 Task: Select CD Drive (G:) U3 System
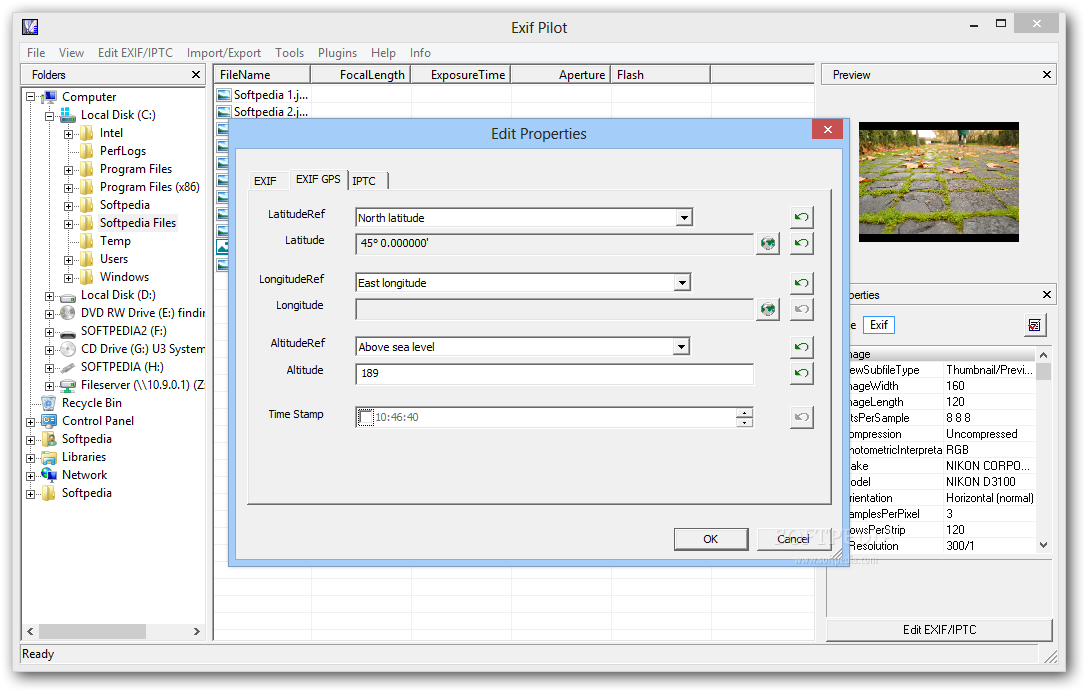(x=143, y=349)
